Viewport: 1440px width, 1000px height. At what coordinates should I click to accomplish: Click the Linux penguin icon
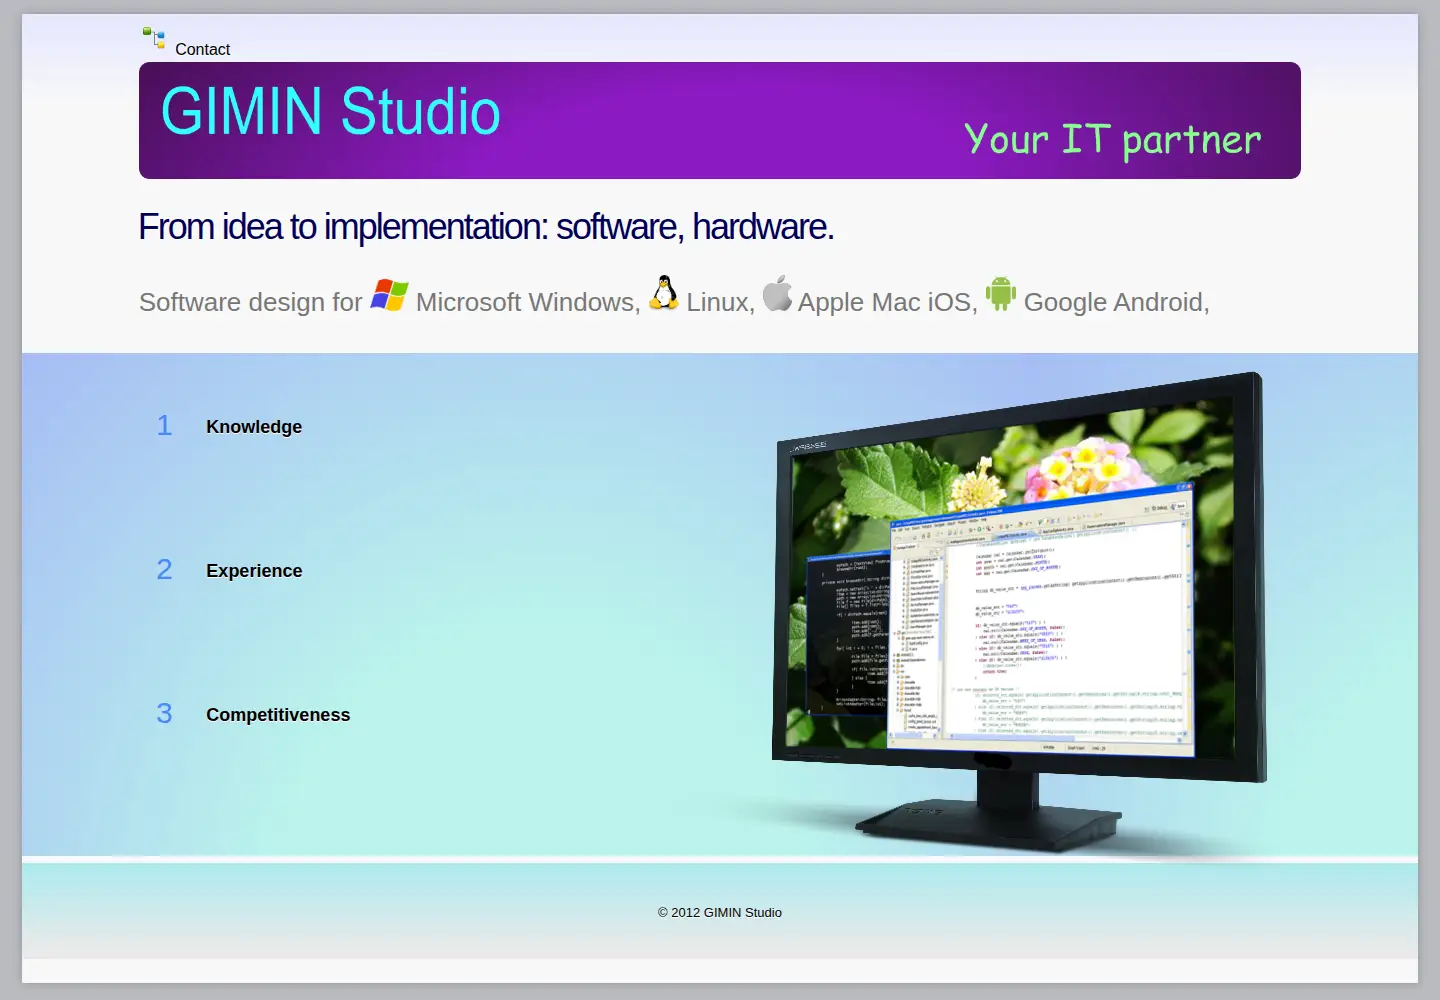click(x=664, y=293)
